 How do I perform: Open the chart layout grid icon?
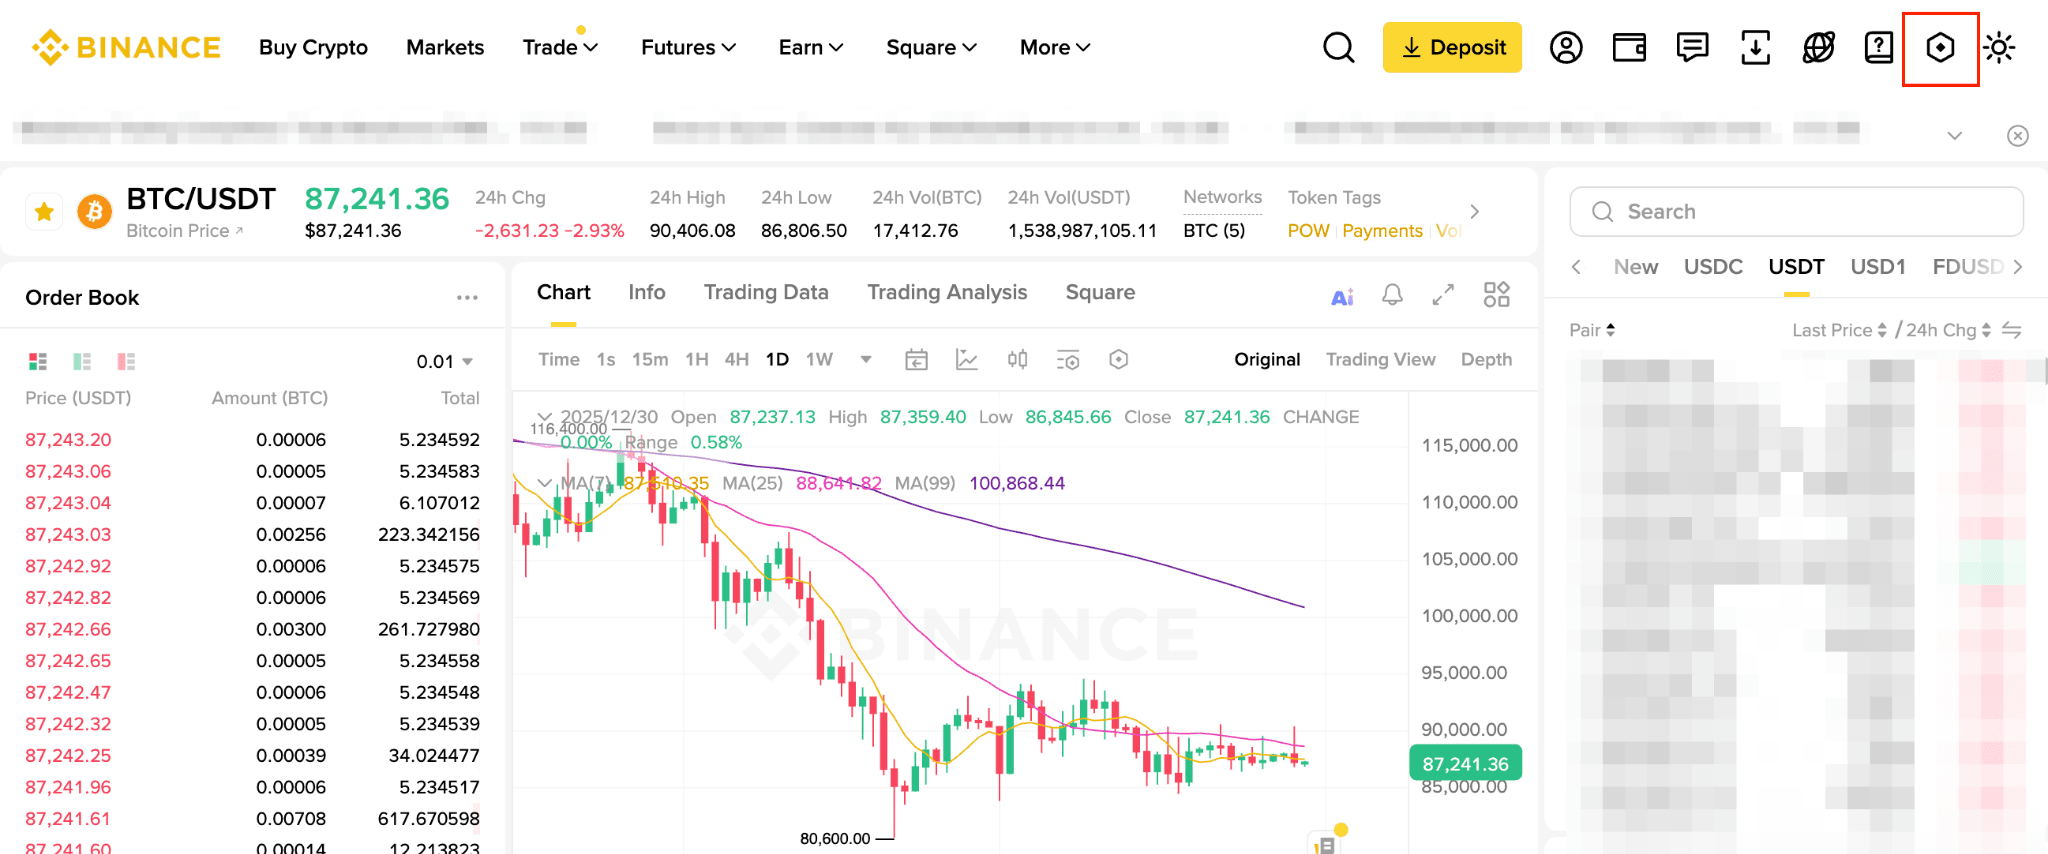(x=1496, y=295)
